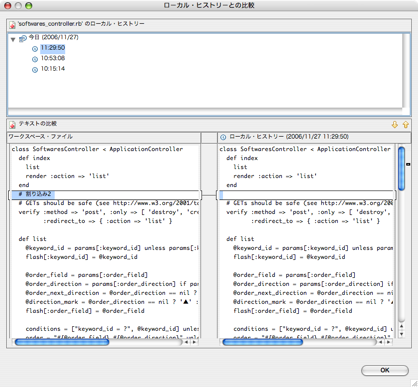Click the left pane horizontal scrollbar thumb
Image resolution: width=418 pixels, height=387 pixels.
[62, 342]
